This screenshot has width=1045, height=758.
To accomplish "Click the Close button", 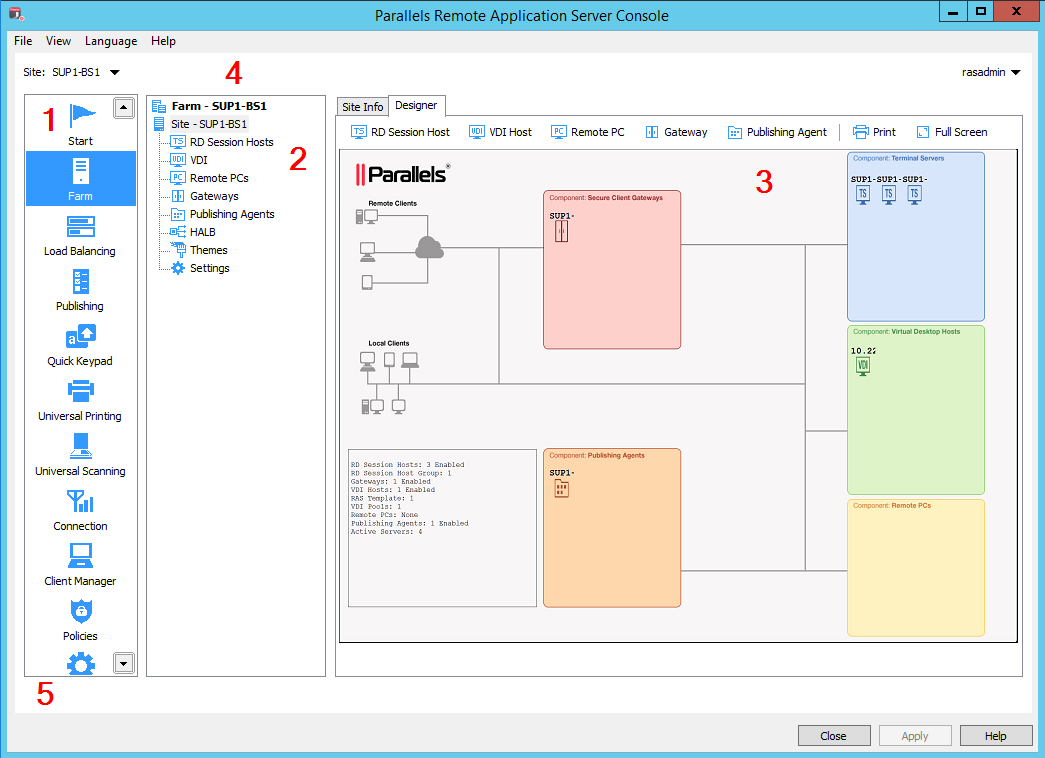I will pyautogui.click(x=833, y=736).
